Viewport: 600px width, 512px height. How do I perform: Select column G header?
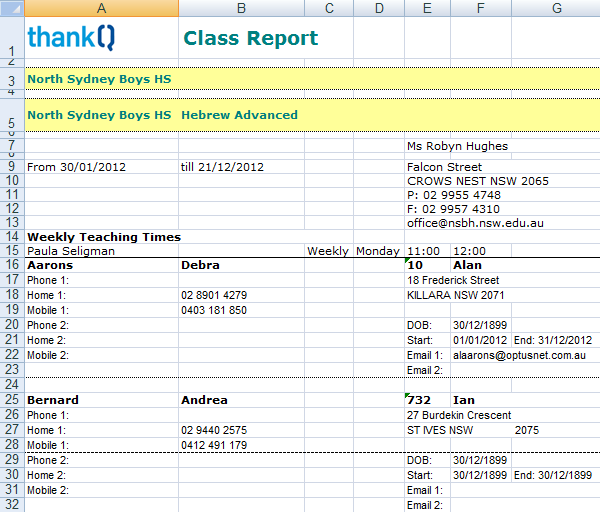555,8
